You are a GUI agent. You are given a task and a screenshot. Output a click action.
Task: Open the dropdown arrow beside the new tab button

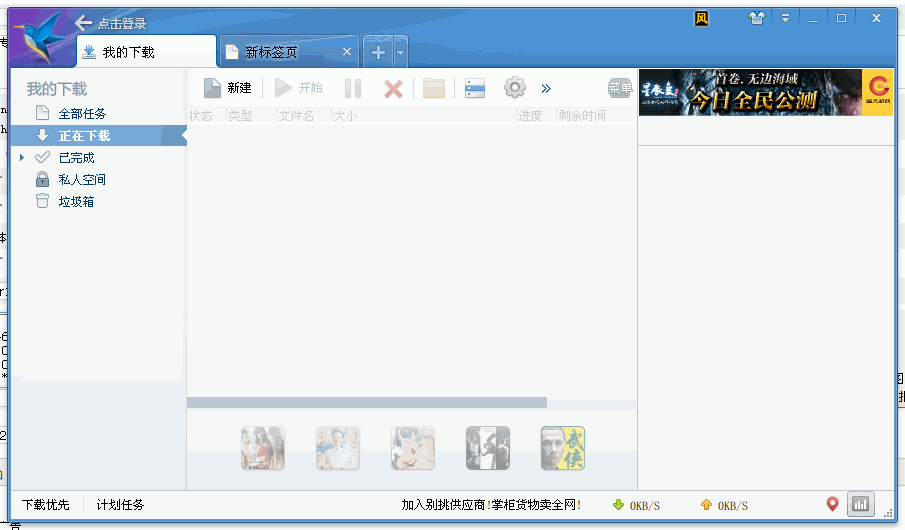click(x=400, y=52)
